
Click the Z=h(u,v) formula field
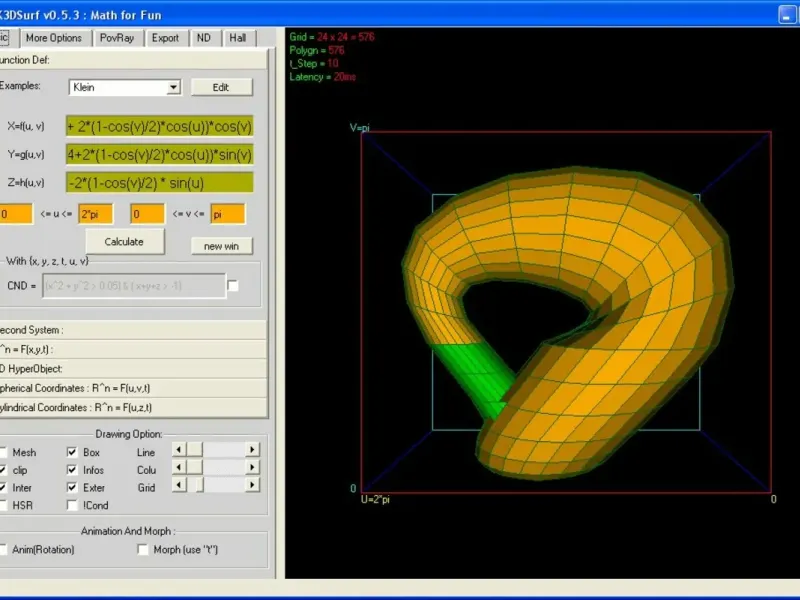pyautogui.click(x=160, y=183)
